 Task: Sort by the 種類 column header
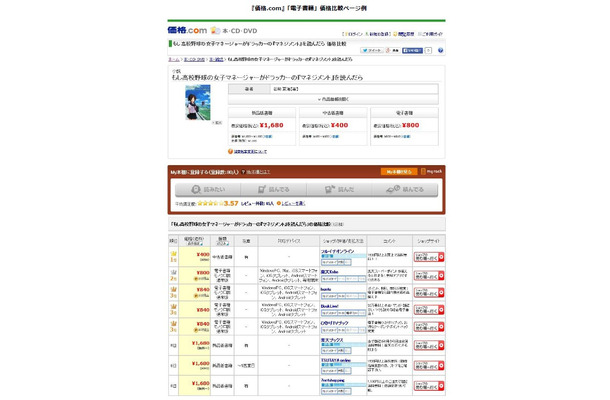tap(222, 241)
